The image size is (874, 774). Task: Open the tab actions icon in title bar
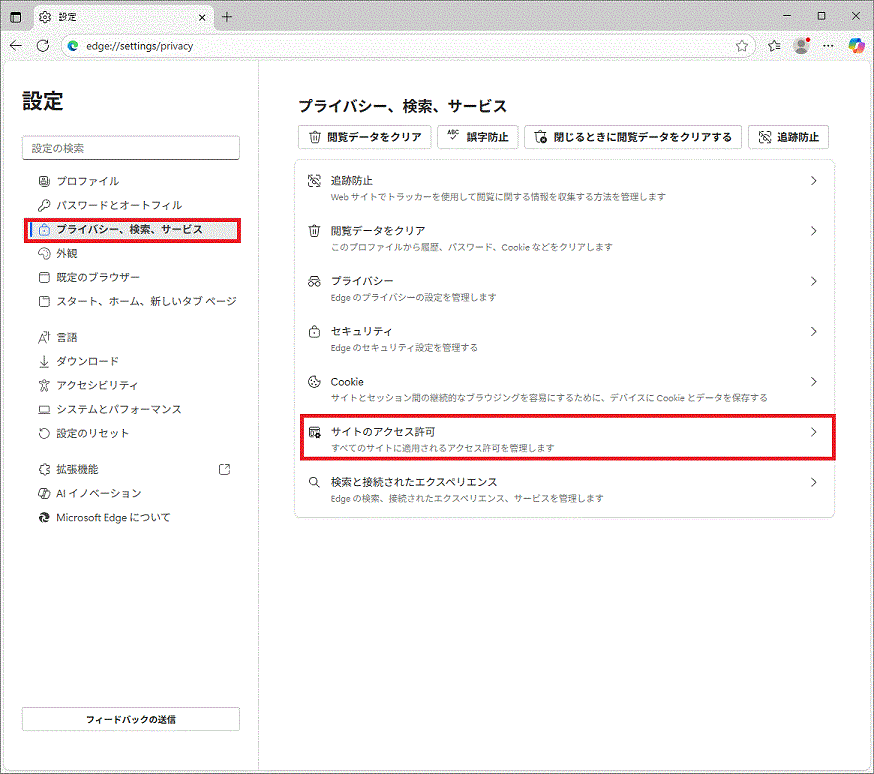click(x=16, y=17)
